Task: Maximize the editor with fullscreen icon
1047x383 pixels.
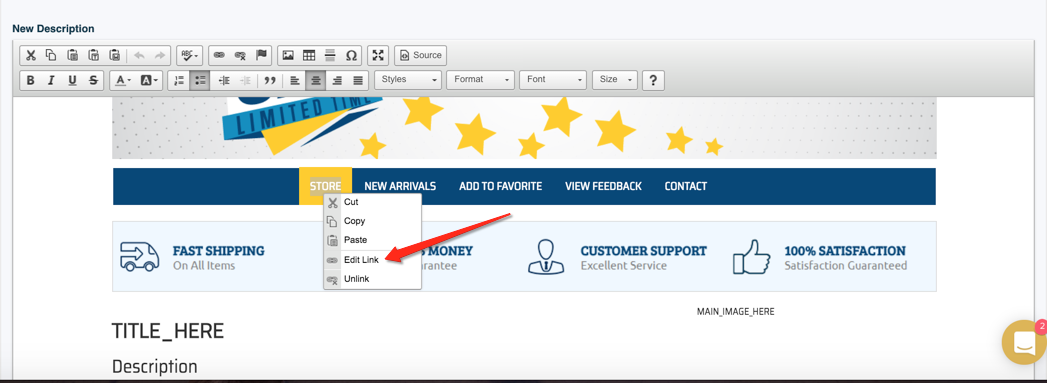Action: point(378,55)
